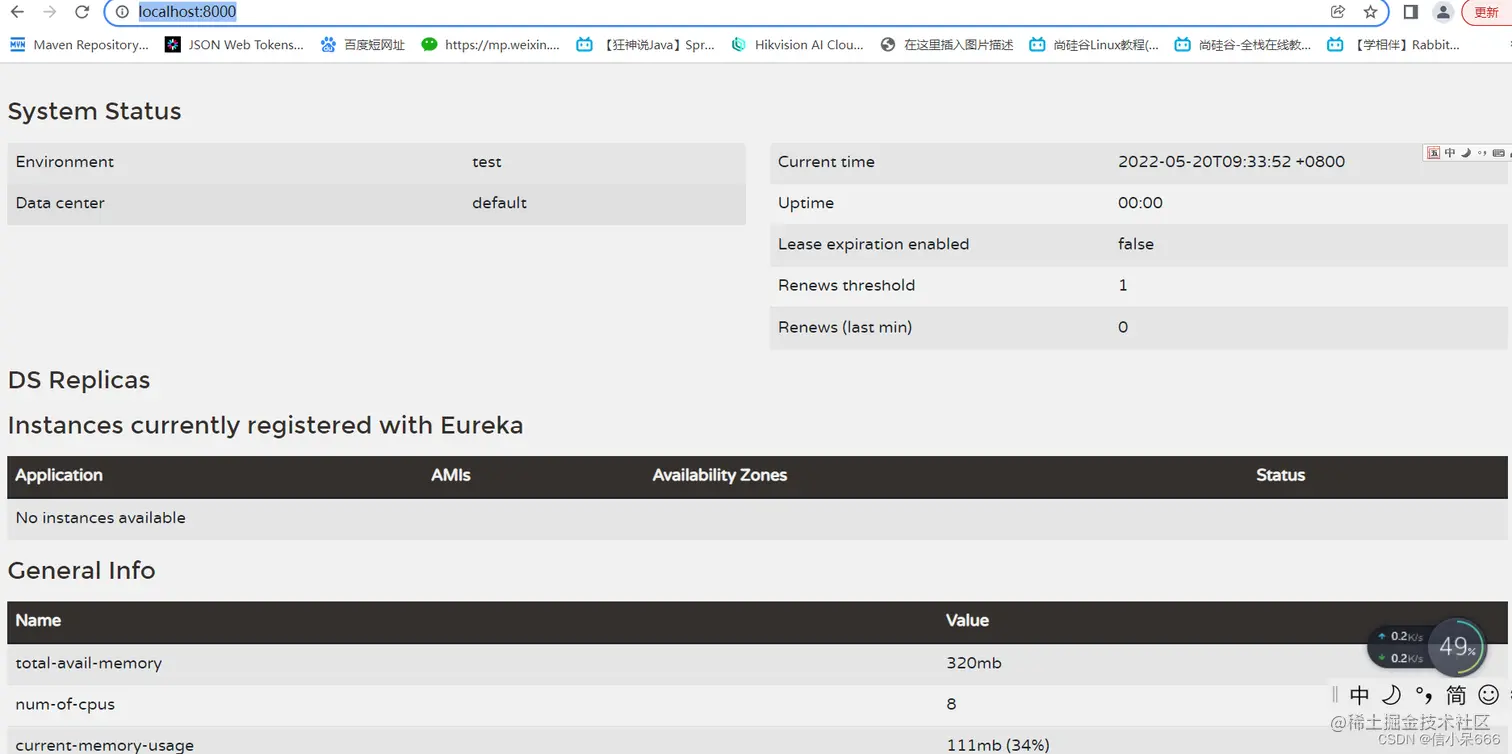Open the user profile avatar
This screenshot has height=754, width=1512.
coord(1443,12)
